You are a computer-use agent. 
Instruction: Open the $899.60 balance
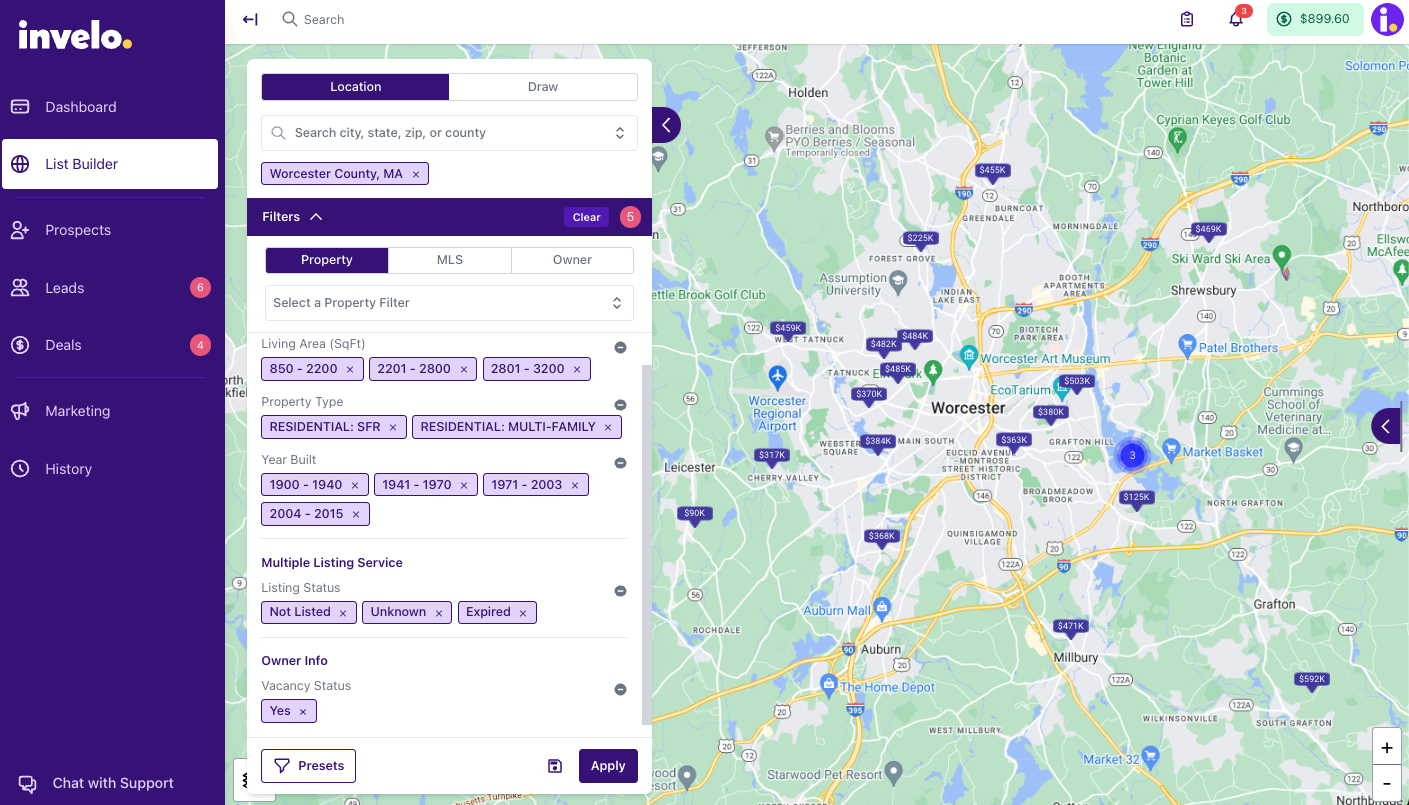click(x=1315, y=19)
